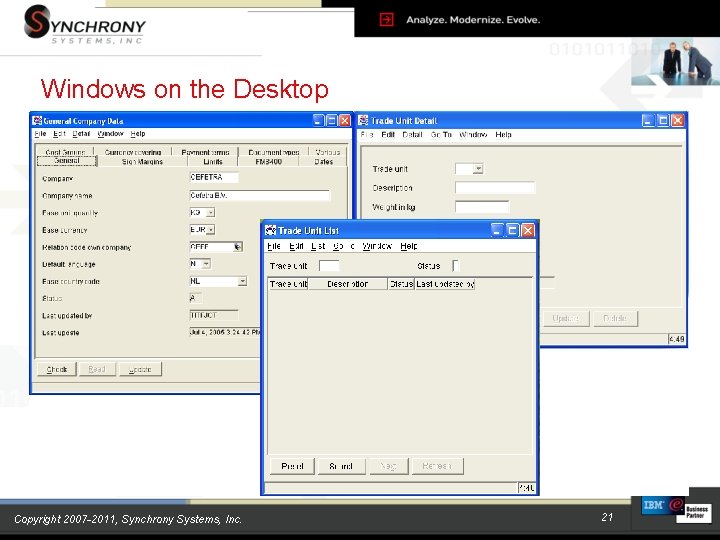Click the Last updated by column header
The width and height of the screenshot is (720, 540).
445,284
